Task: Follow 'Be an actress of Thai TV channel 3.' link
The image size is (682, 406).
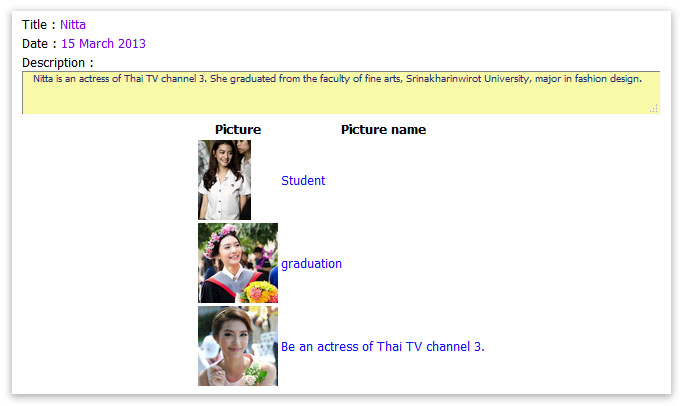Action: (382, 347)
